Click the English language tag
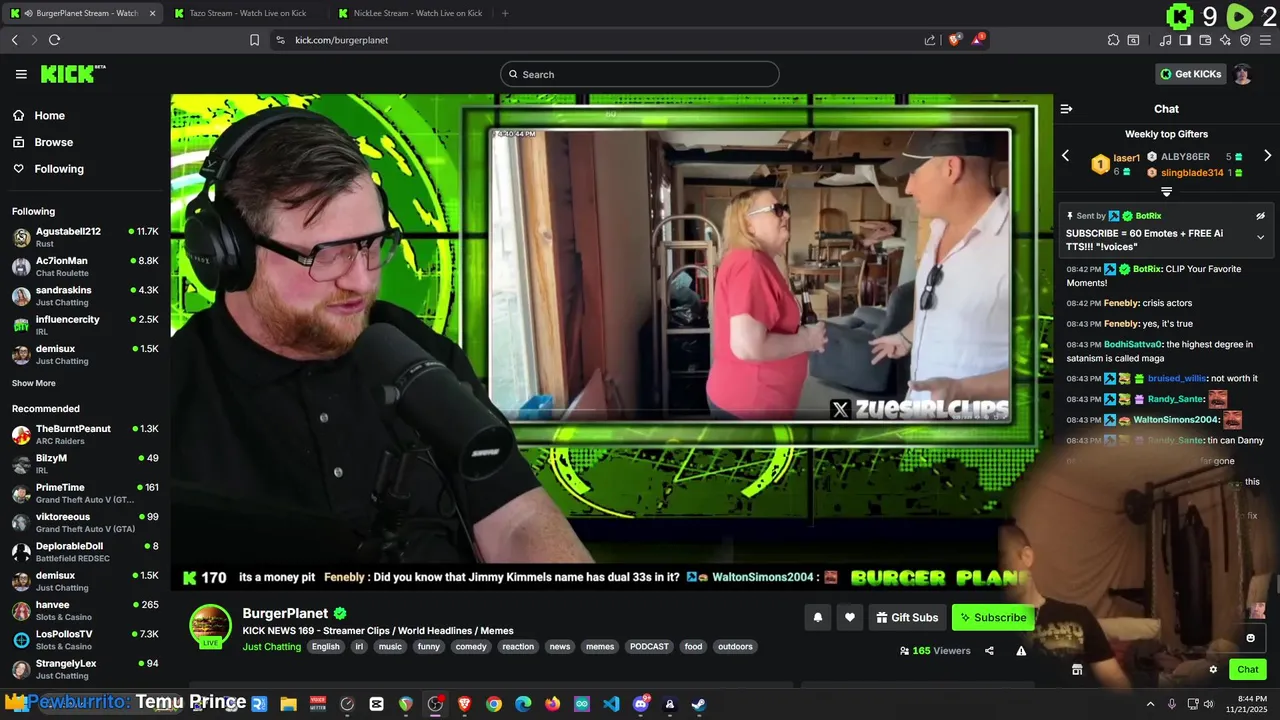Image resolution: width=1280 pixels, height=720 pixels. (325, 647)
